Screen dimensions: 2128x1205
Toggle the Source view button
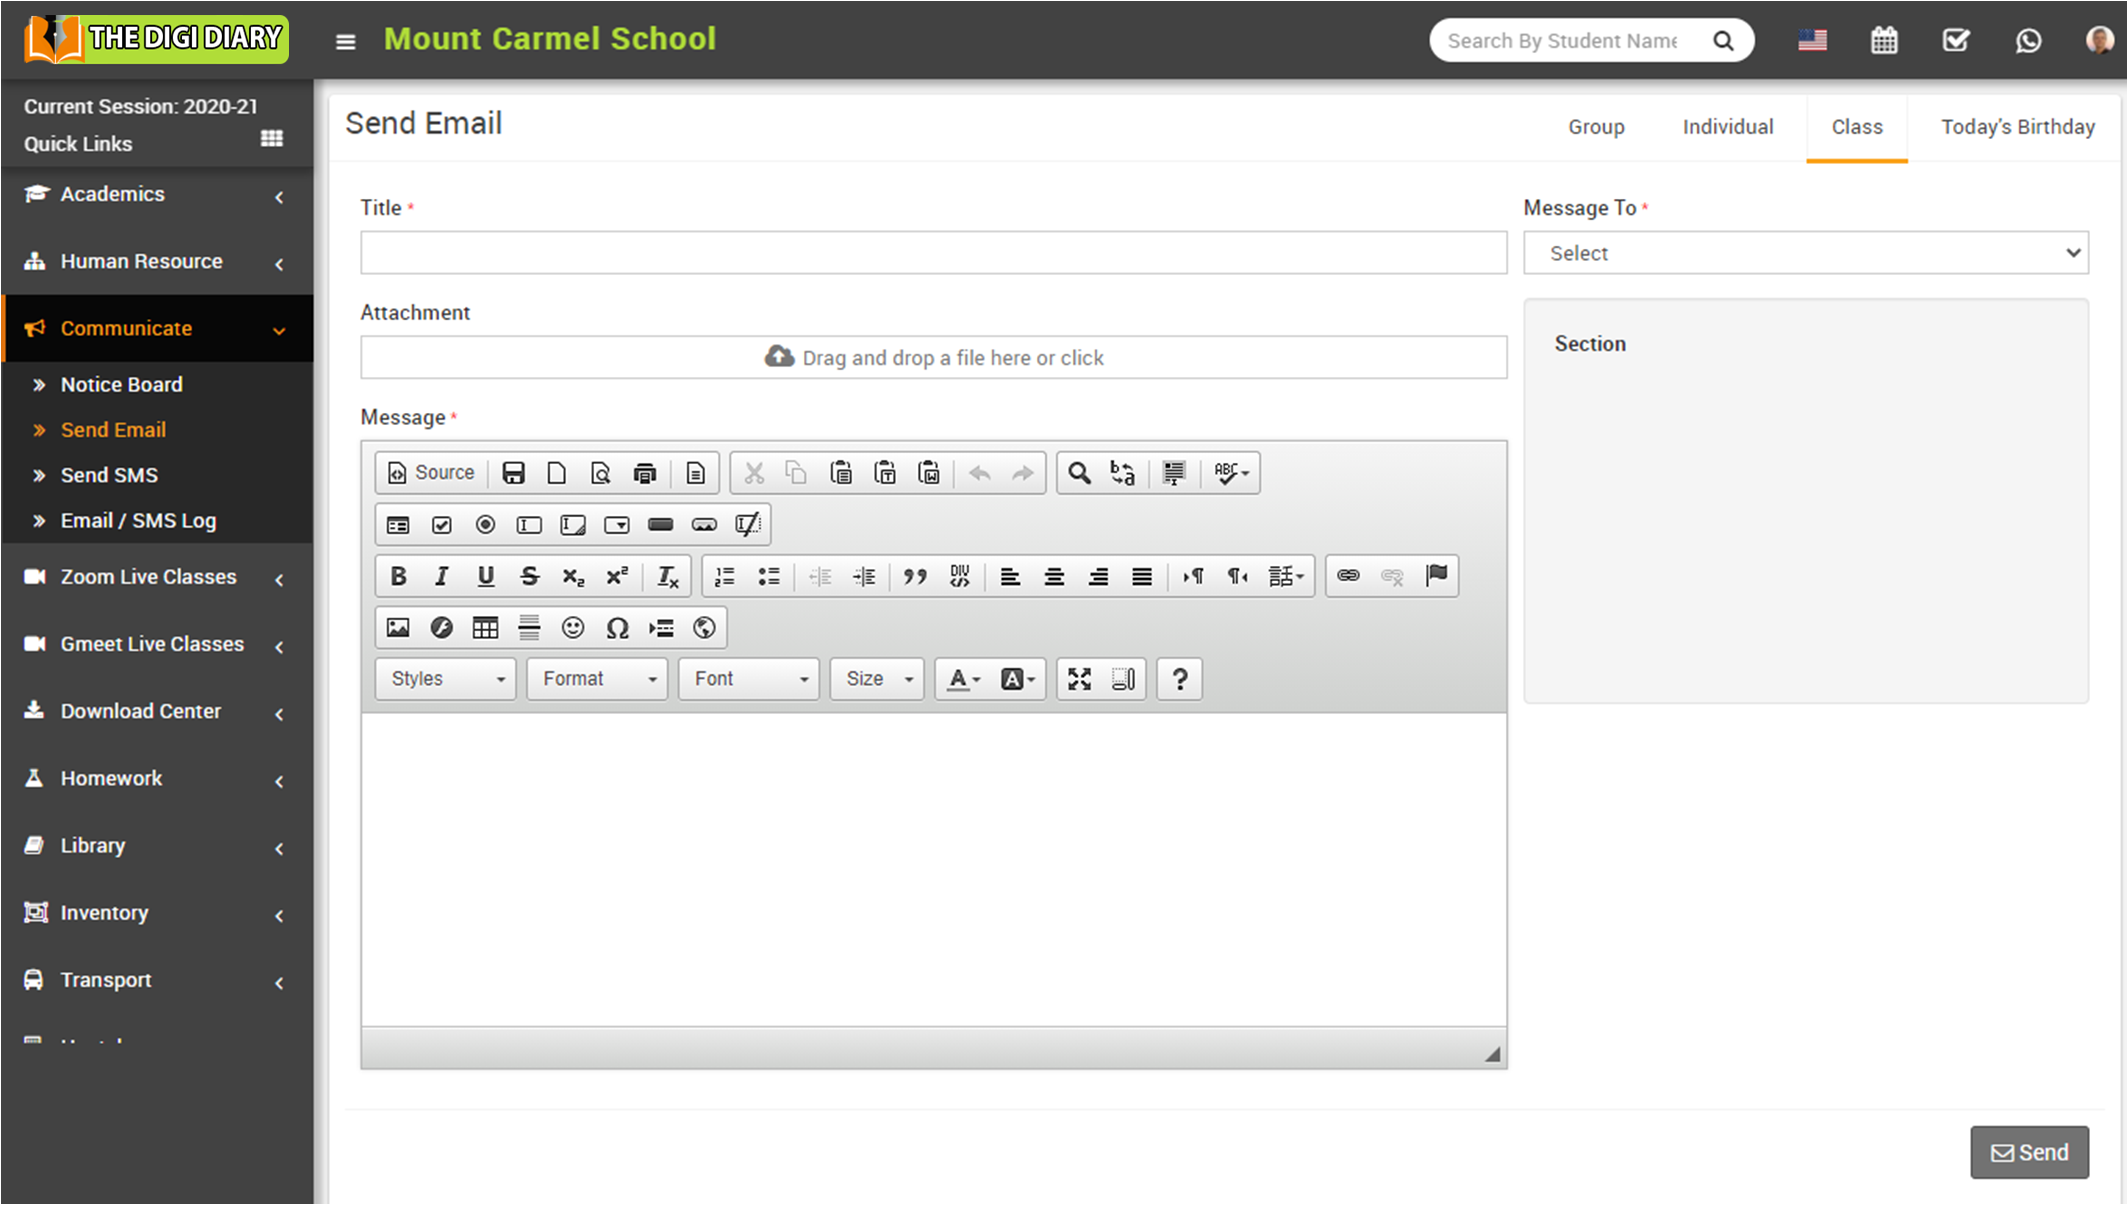(x=432, y=473)
